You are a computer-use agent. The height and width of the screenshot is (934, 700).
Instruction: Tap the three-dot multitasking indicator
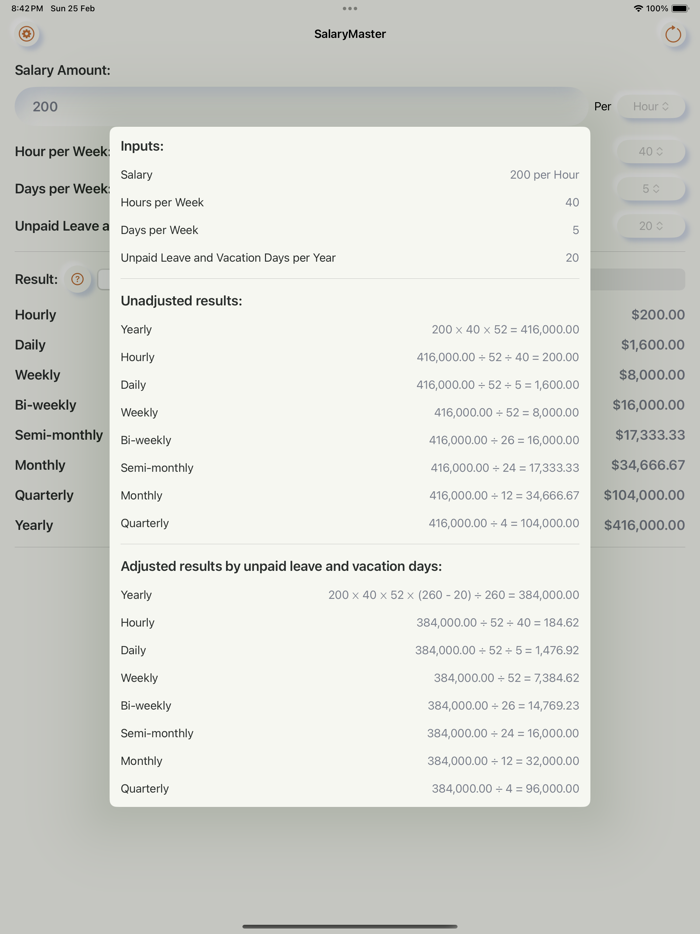coord(350,8)
